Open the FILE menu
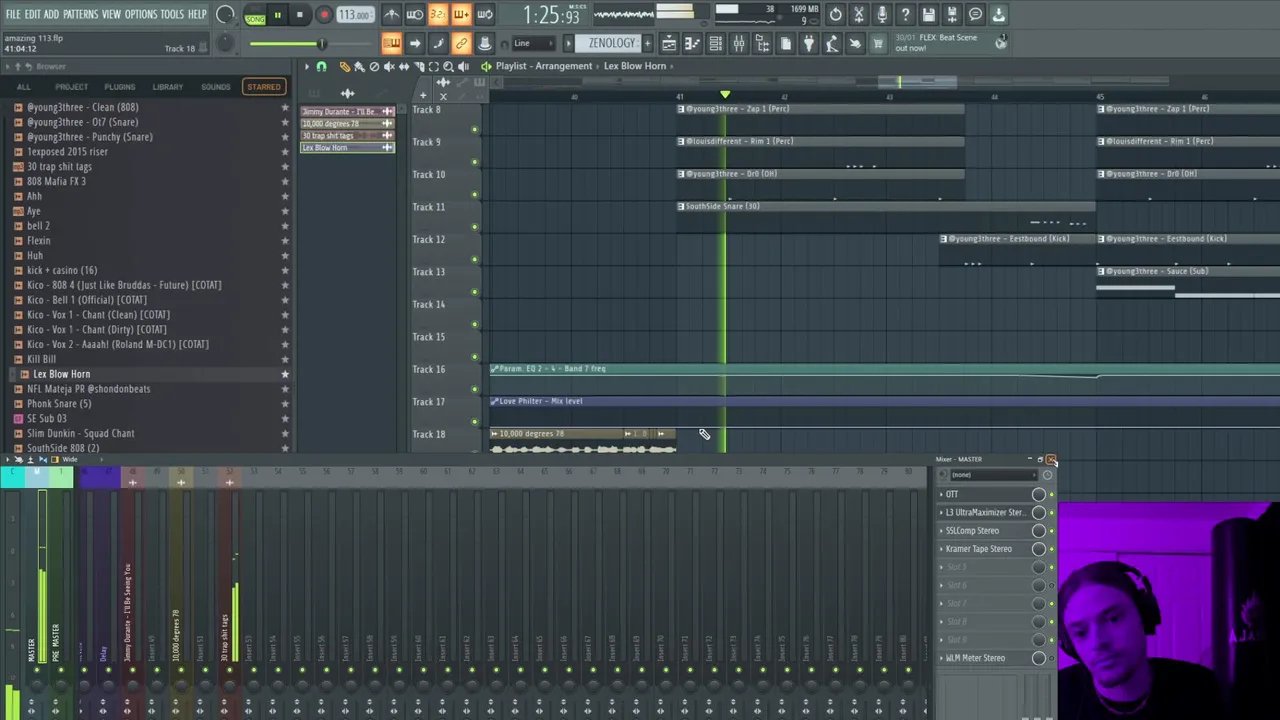Image resolution: width=1280 pixels, height=720 pixels. tap(13, 14)
